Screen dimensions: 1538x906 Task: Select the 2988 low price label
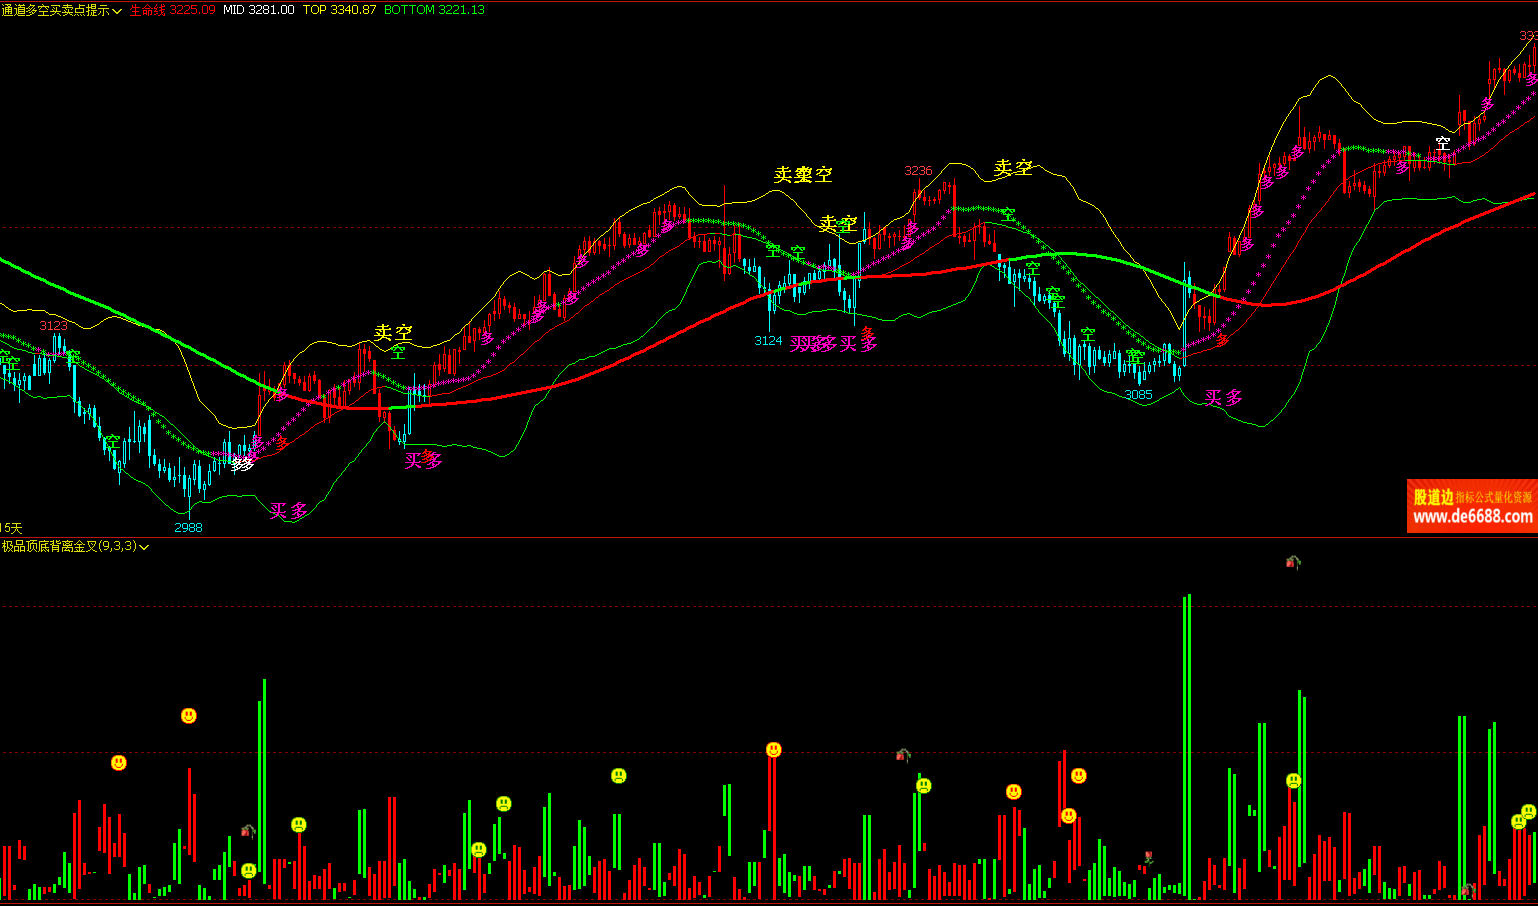188,527
